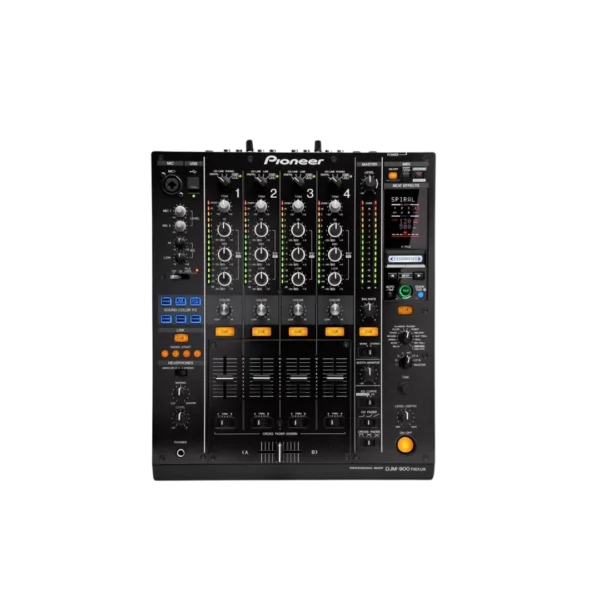Viewport: 600px width, 600px height.
Task: Click the channel 3 fader
Action: pos(298,378)
